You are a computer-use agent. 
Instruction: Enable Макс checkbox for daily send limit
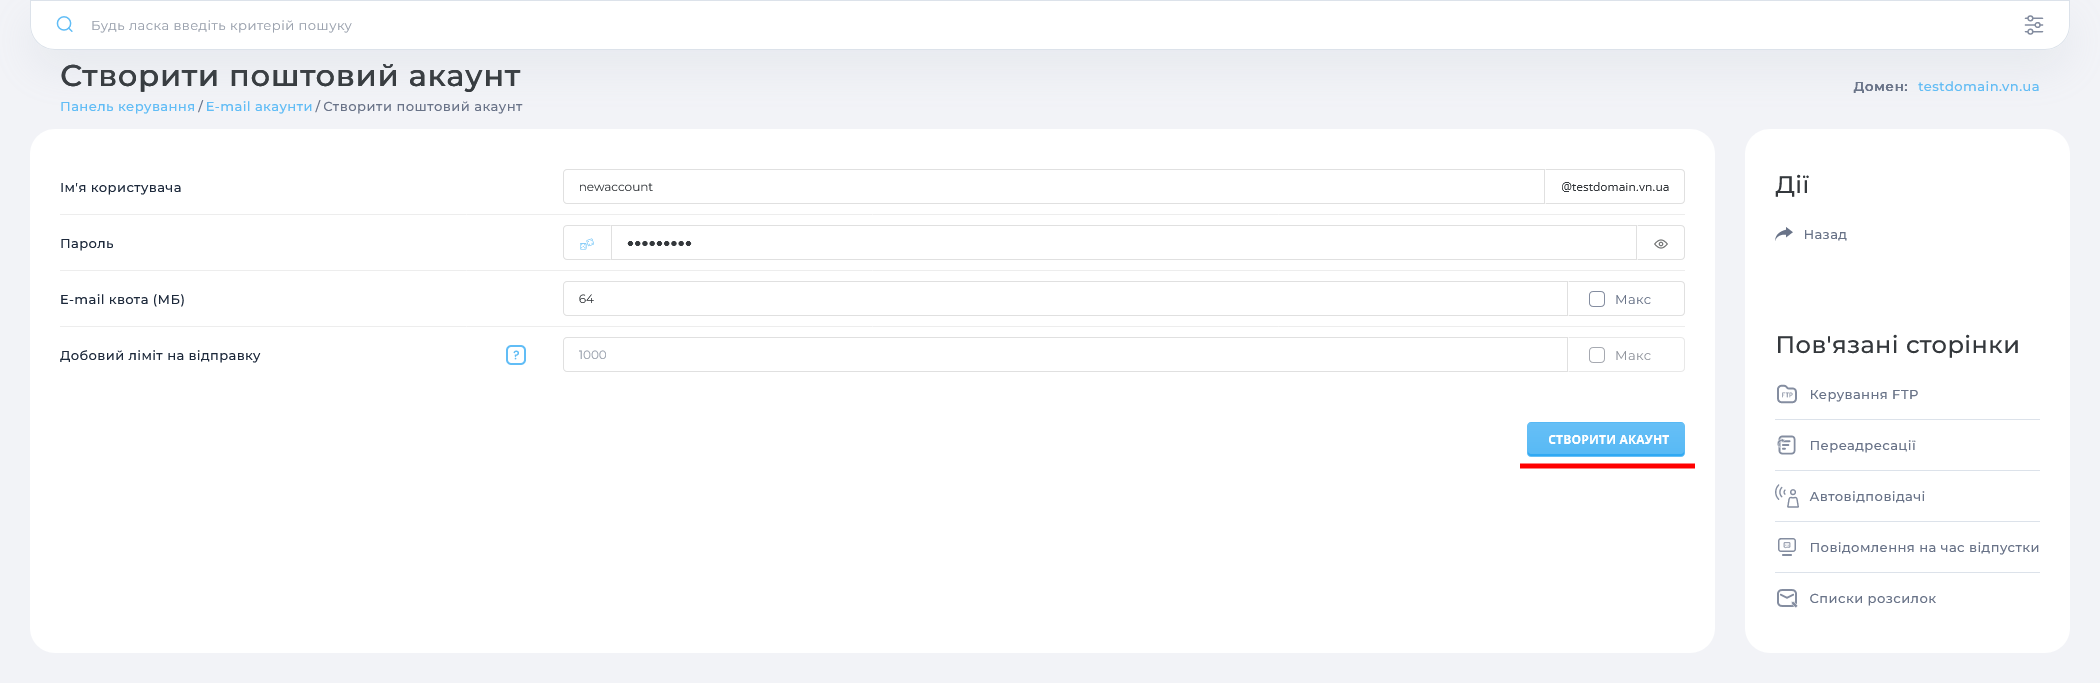pyautogui.click(x=1597, y=355)
